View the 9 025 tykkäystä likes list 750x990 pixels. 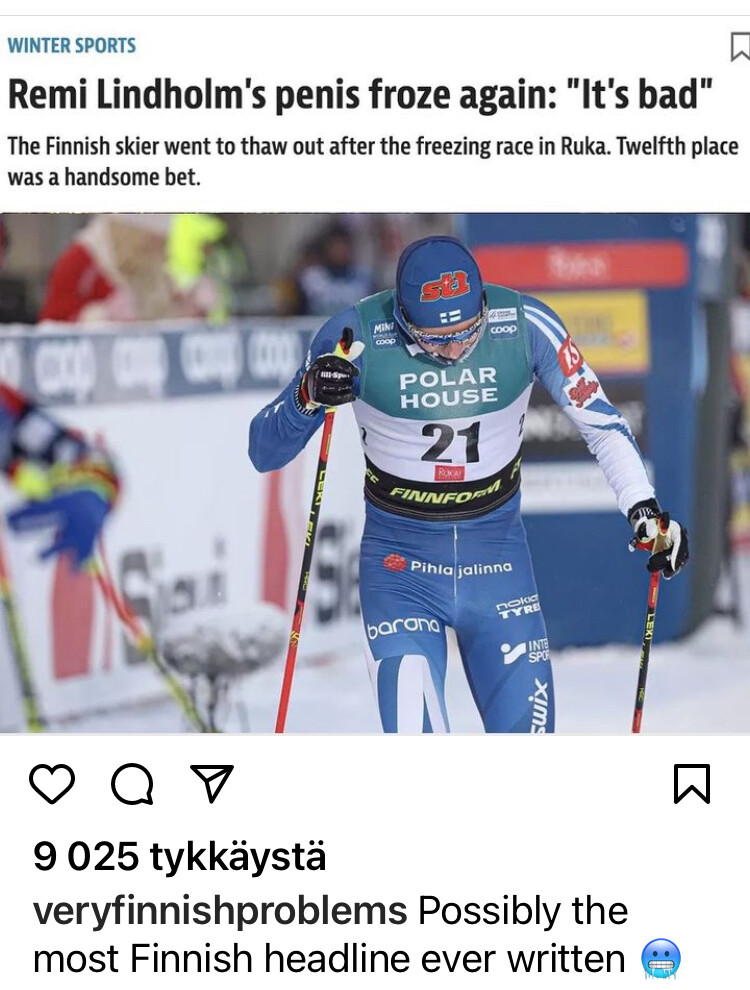179,857
